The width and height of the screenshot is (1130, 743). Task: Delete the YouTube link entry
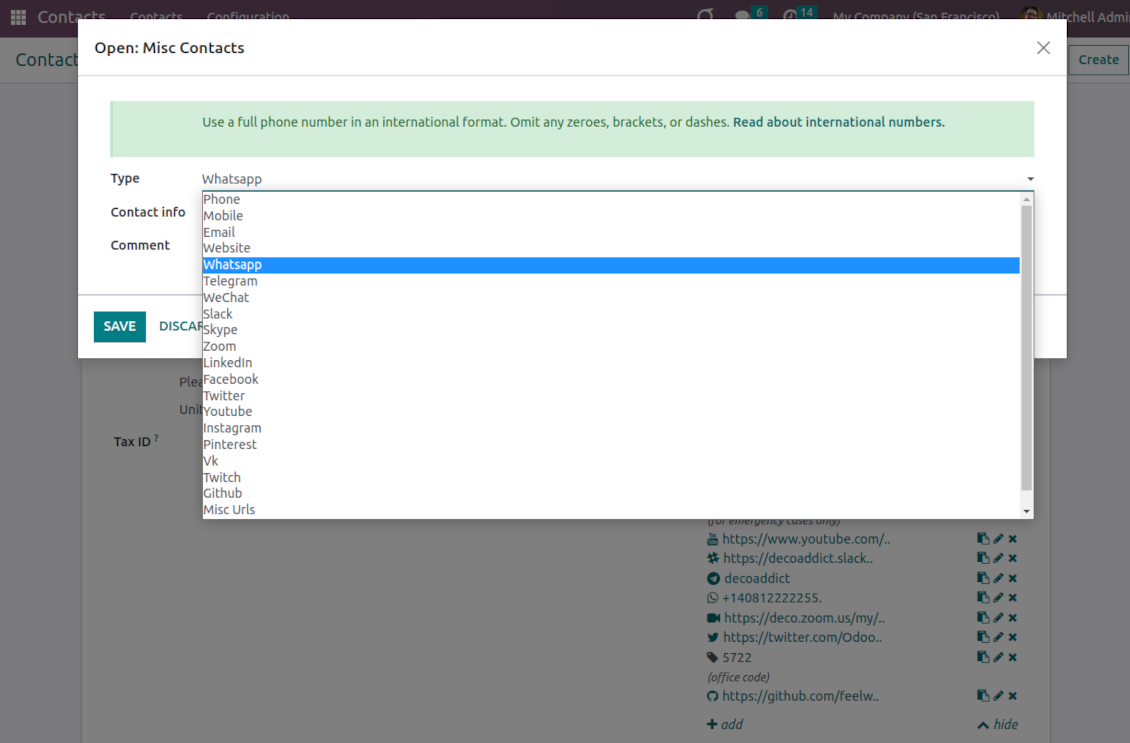[x=1013, y=538]
